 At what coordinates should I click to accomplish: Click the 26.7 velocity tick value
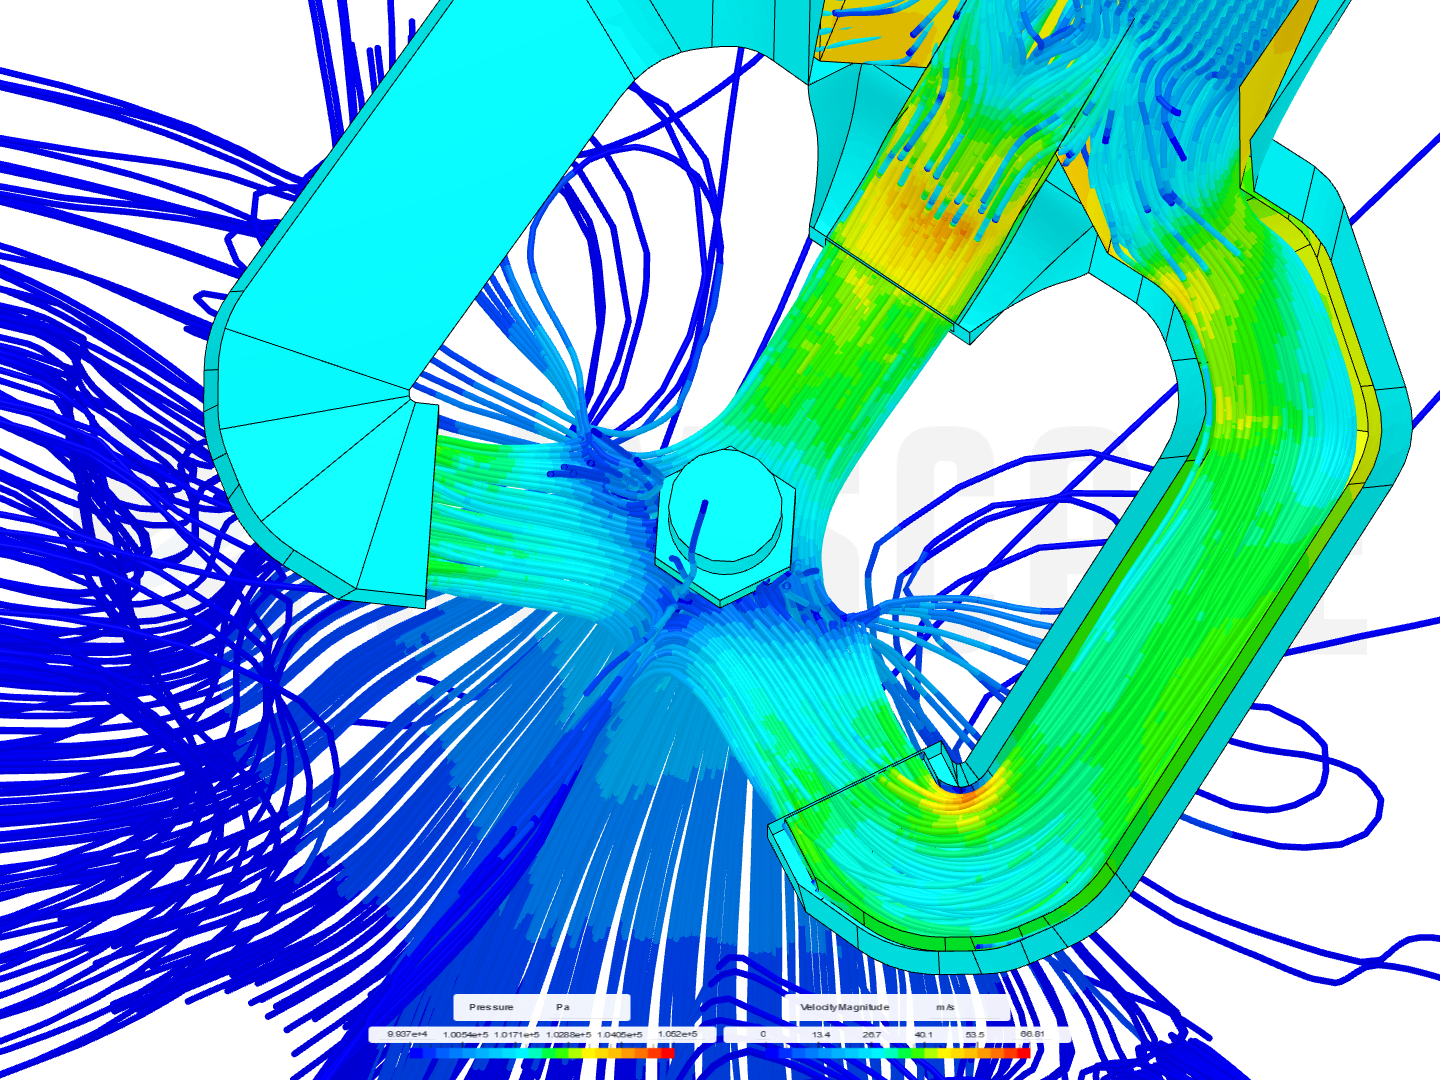tap(870, 1034)
